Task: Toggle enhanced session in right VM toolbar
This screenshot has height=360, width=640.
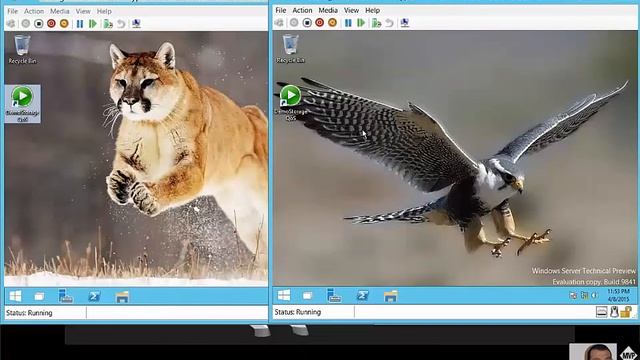Action: click(x=404, y=23)
